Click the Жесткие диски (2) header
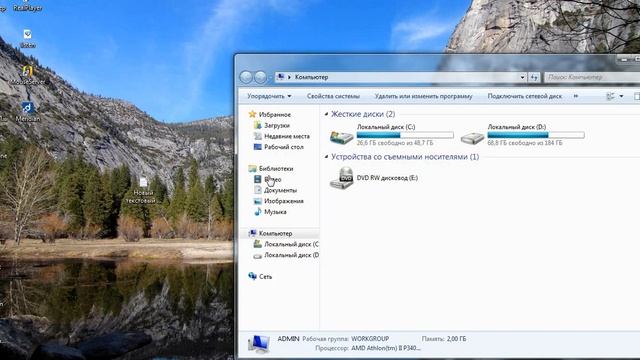 (x=363, y=114)
